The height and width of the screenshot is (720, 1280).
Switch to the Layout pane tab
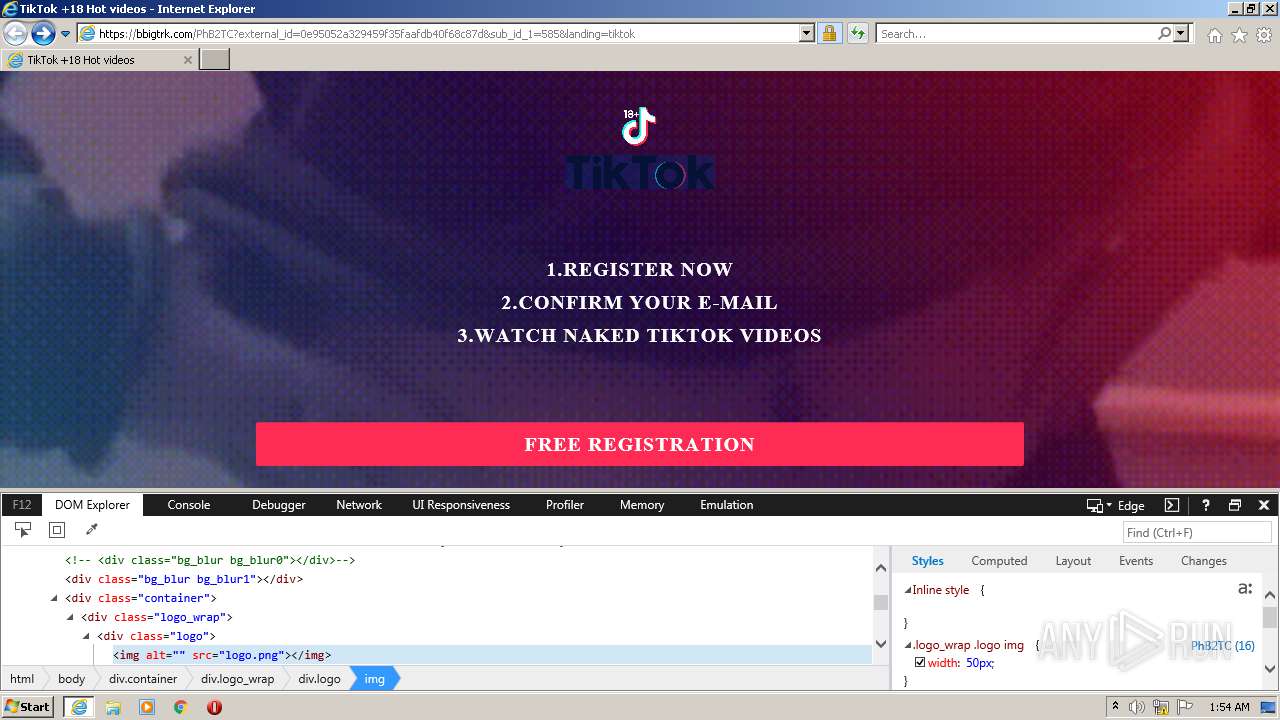pyautogui.click(x=1073, y=561)
